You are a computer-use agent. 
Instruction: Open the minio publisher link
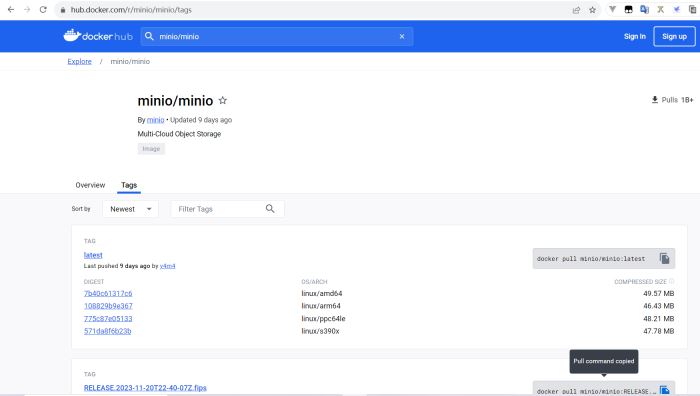coord(155,120)
